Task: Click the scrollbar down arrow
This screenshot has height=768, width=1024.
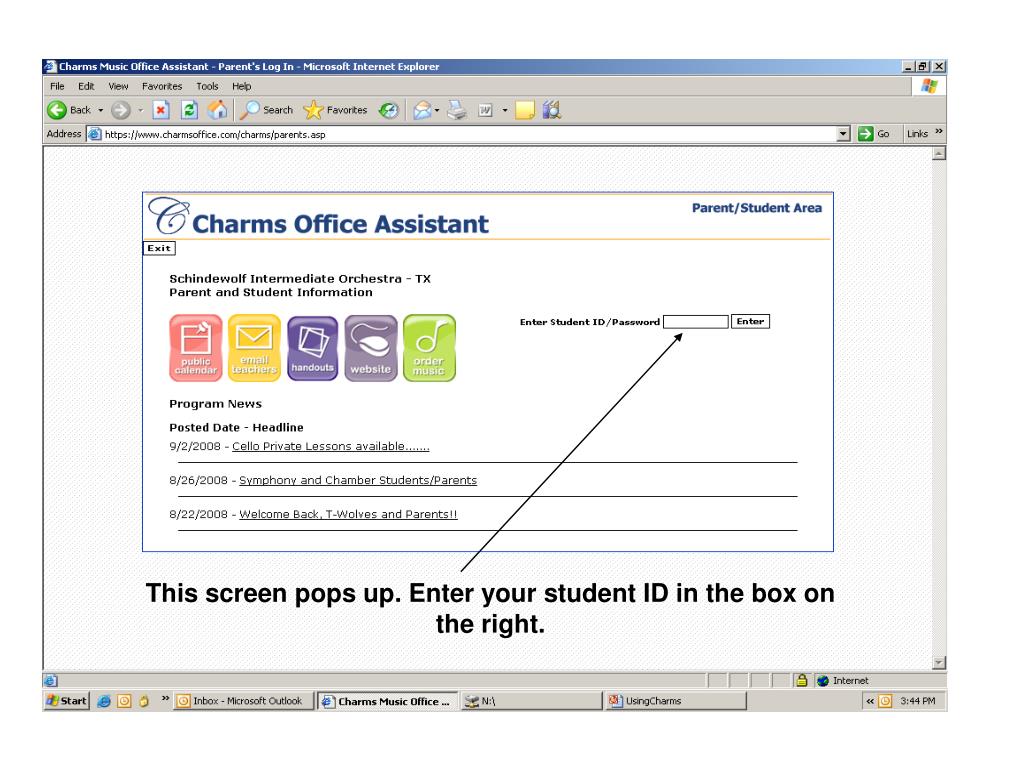Action: 939,663
